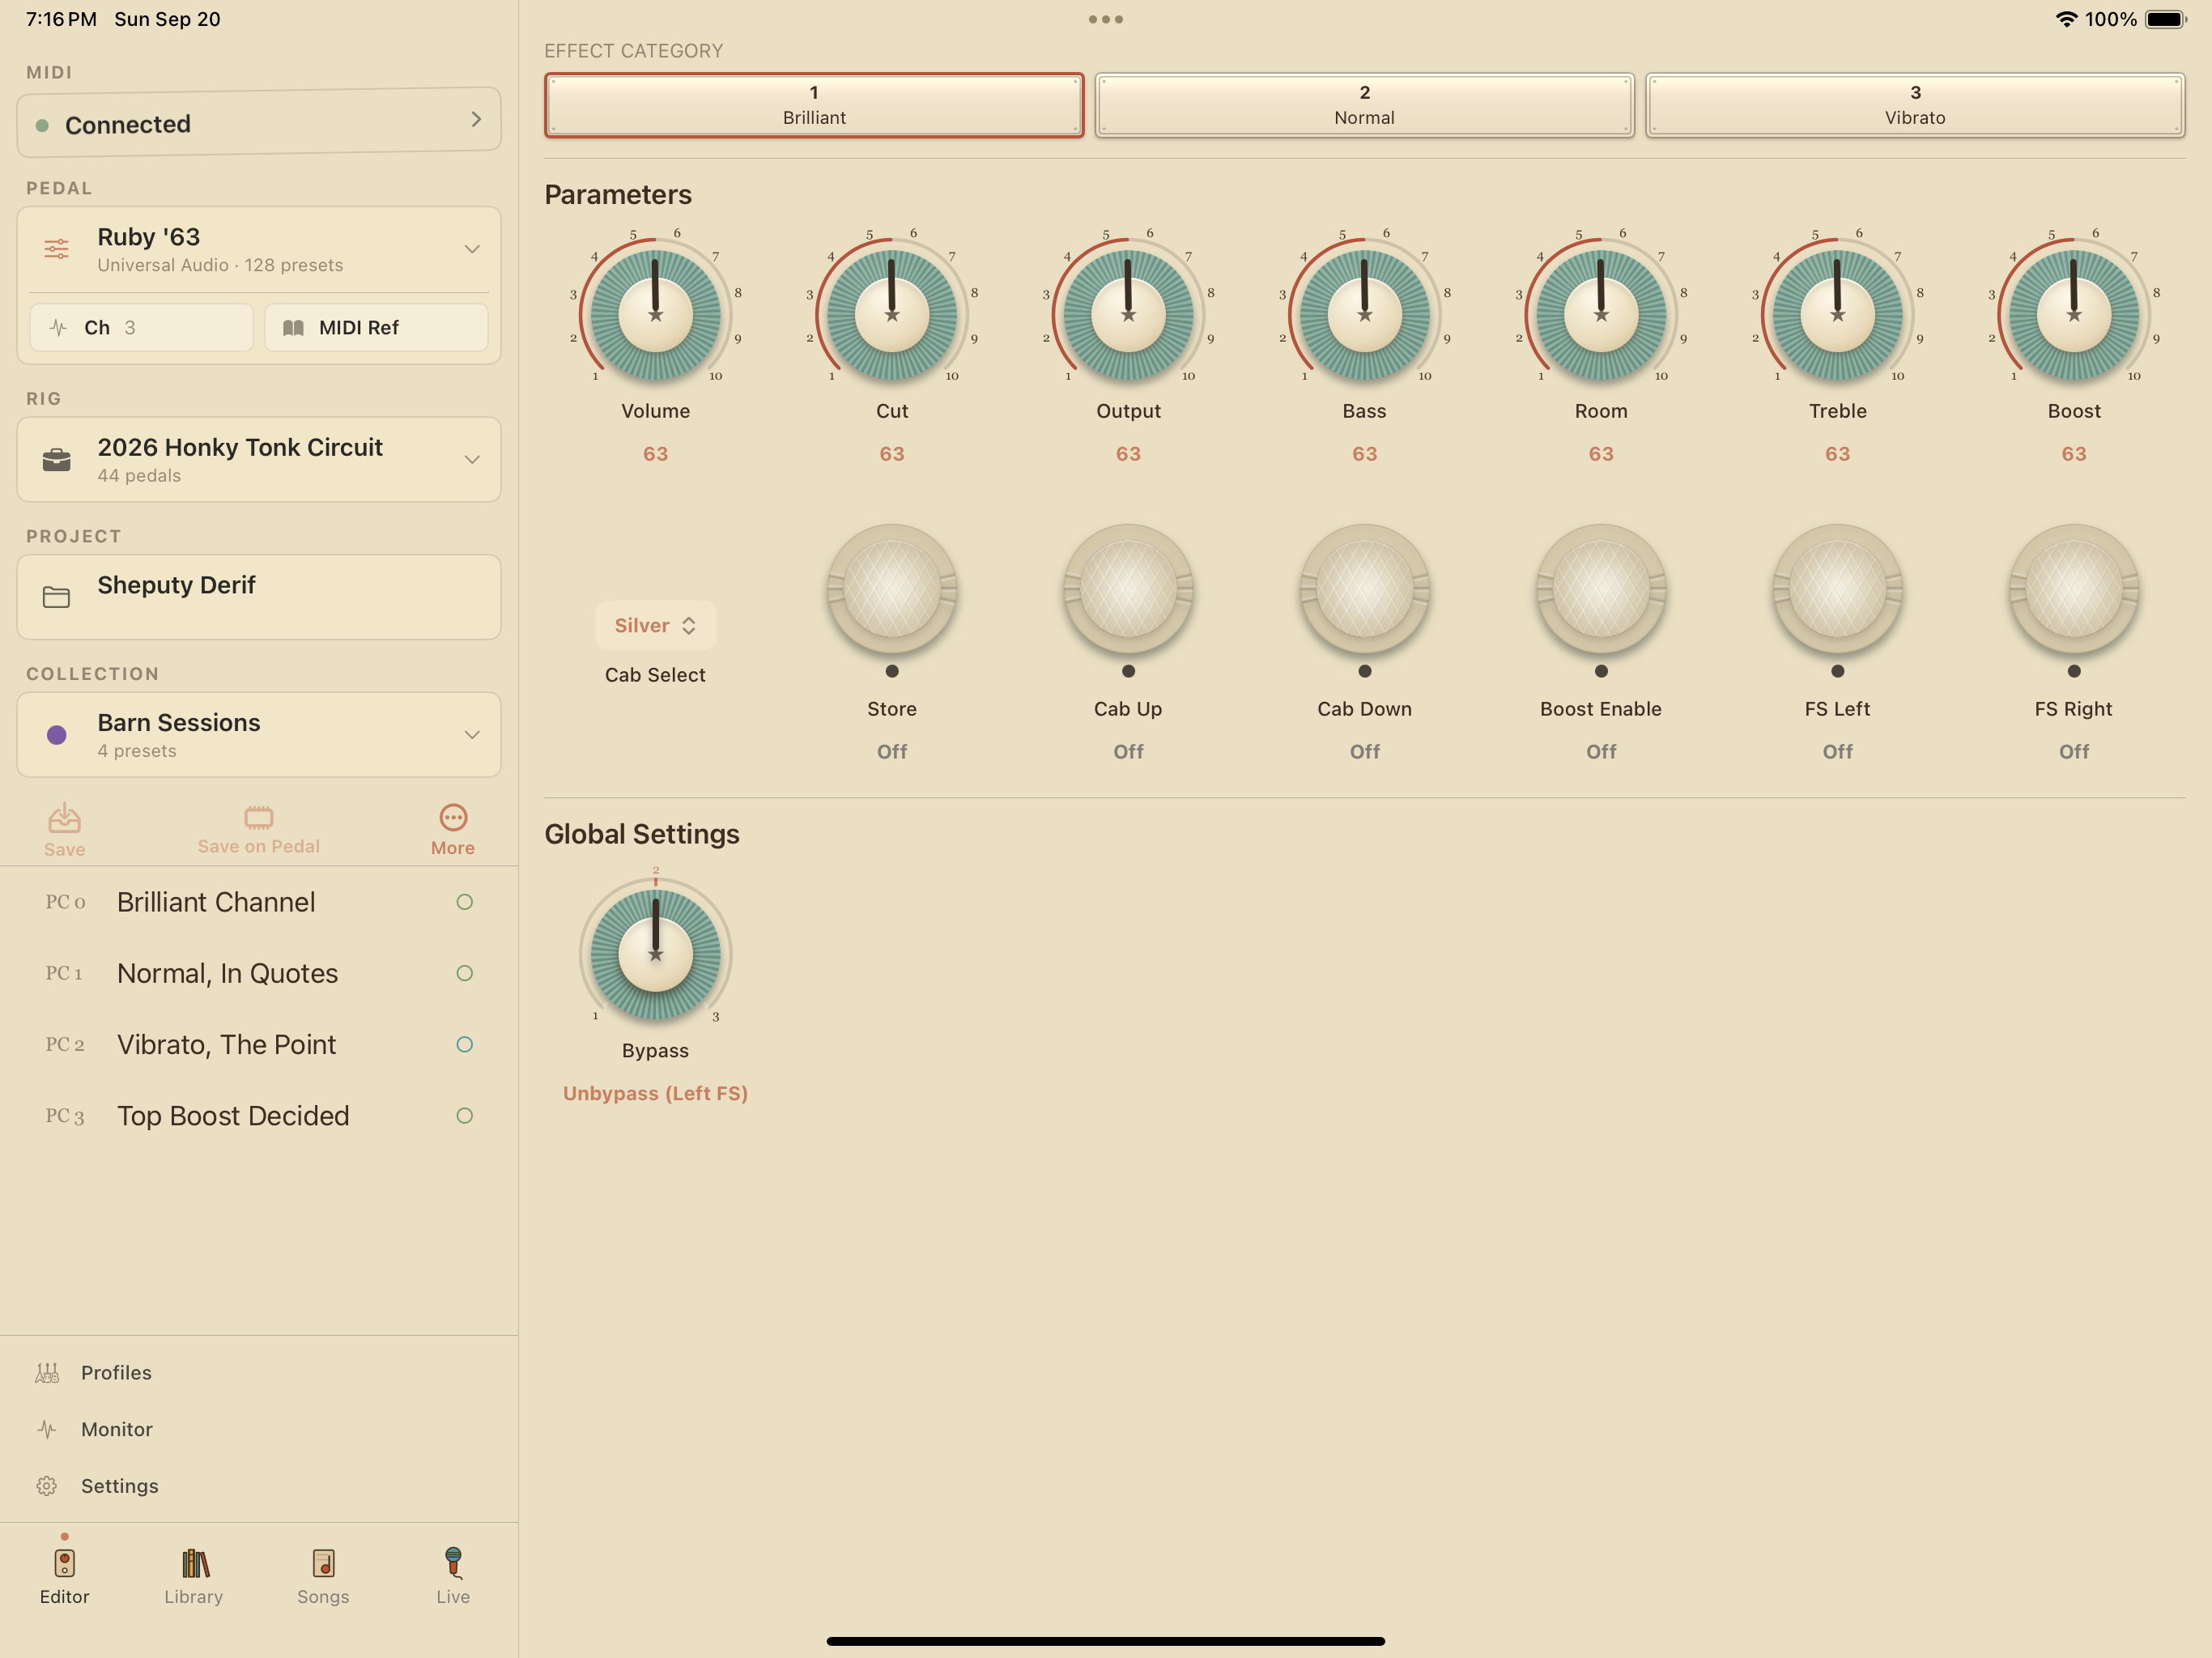The image size is (2212, 1658).
Task: Select the Normal, In Quotes preset row
Action: click(x=259, y=973)
